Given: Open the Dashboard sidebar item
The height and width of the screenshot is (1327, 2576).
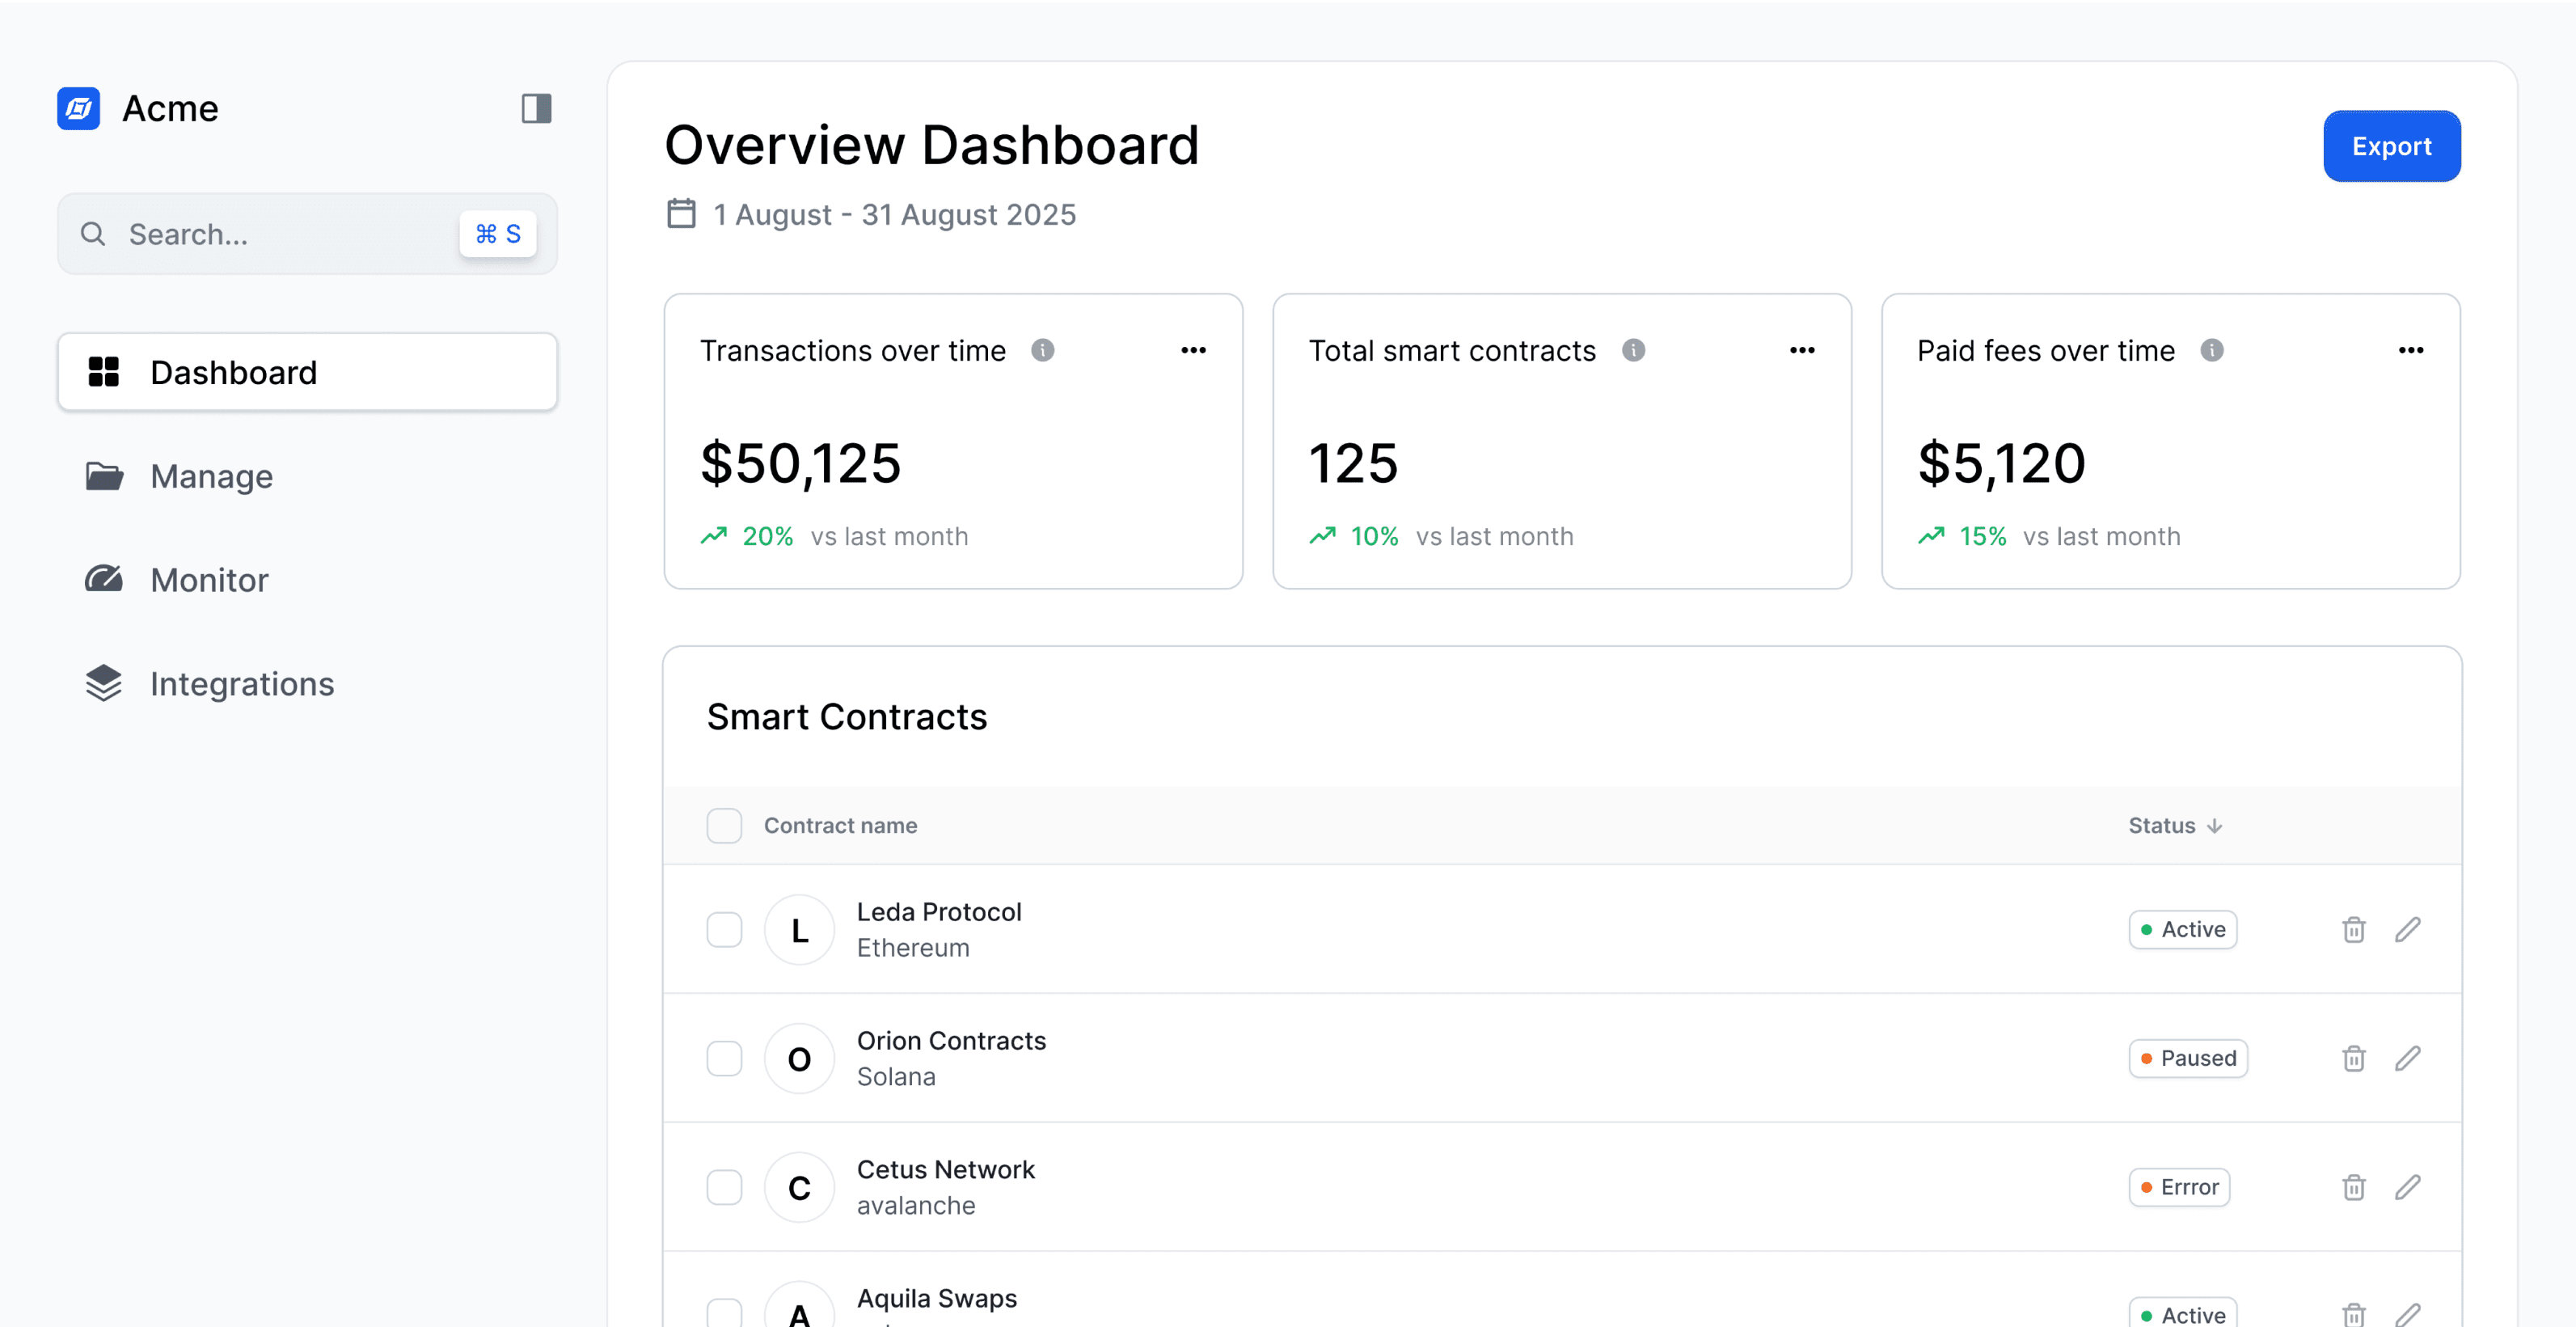Looking at the screenshot, I should [307, 372].
